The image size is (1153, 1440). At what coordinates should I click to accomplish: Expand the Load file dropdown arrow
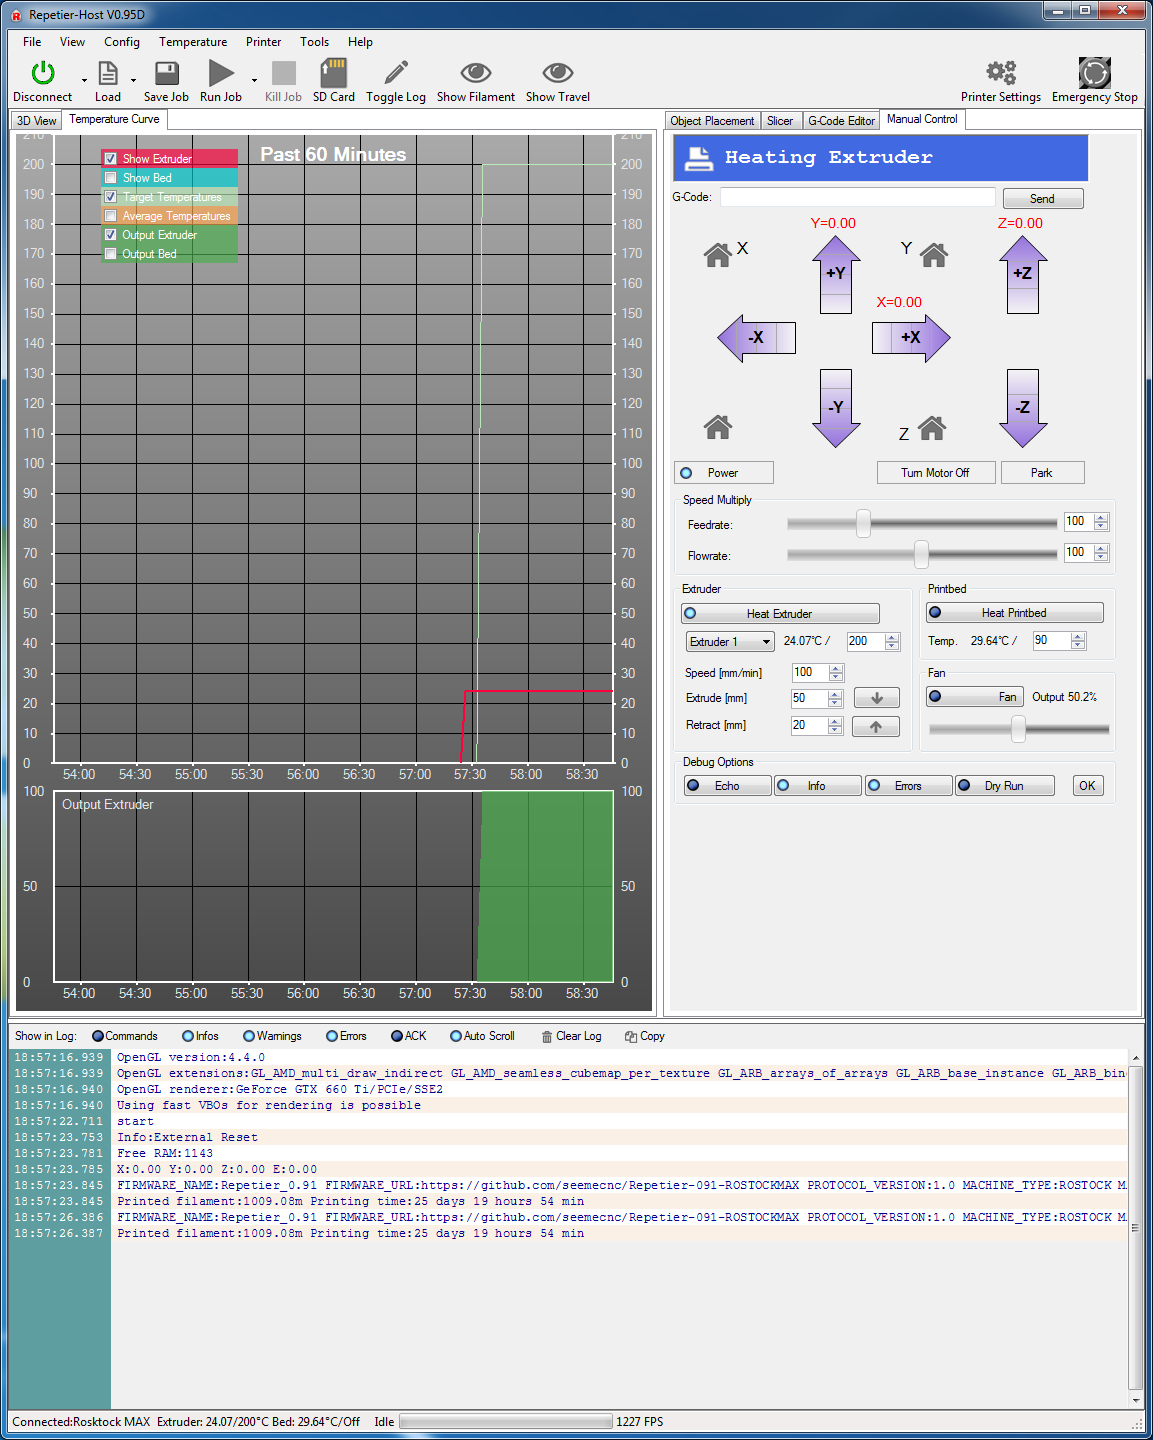tap(133, 81)
